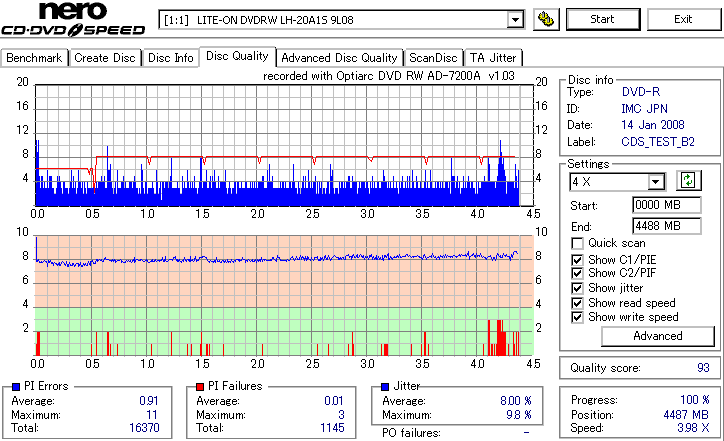Click the drive options icon beside Start
This screenshot has height=441, width=724.
pos(546,20)
